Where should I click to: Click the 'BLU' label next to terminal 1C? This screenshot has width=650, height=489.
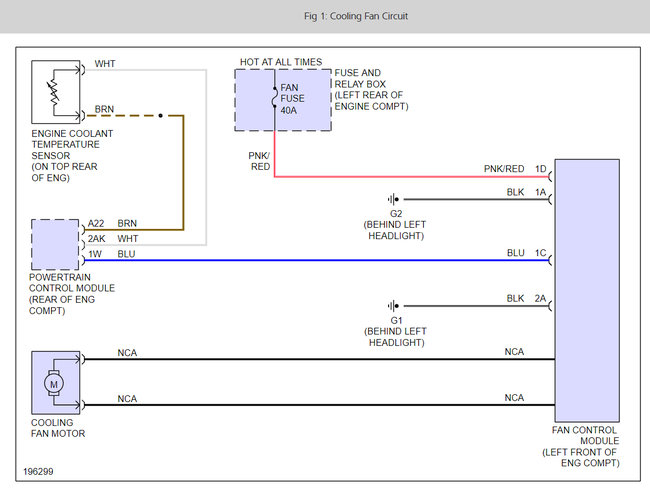(x=516, y=253)
